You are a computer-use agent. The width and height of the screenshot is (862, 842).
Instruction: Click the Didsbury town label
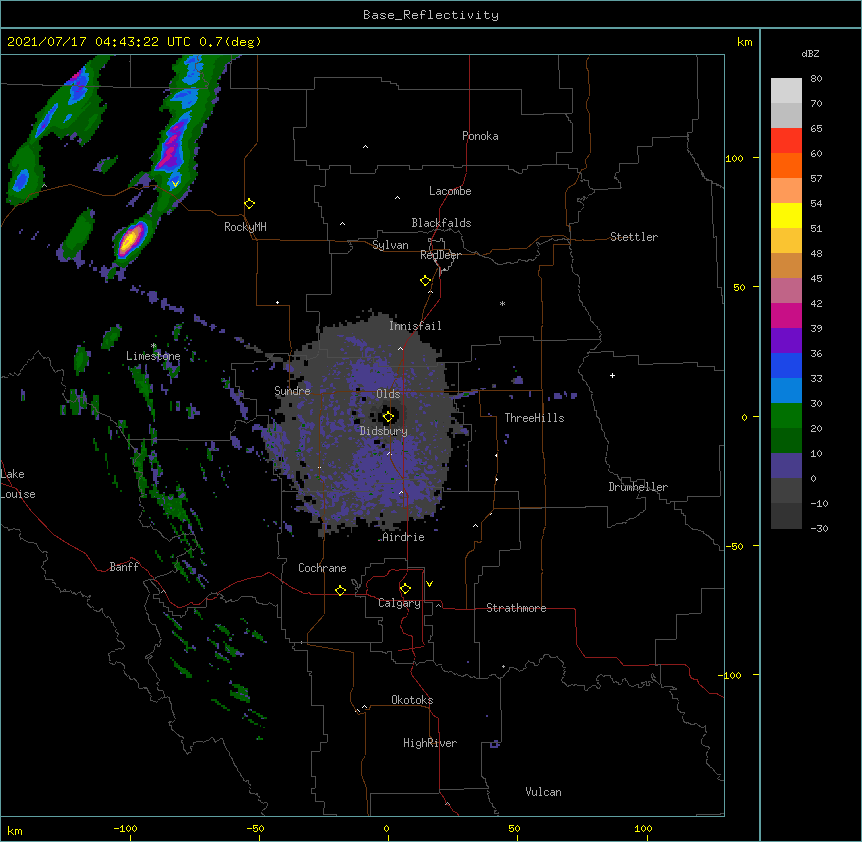384,431
